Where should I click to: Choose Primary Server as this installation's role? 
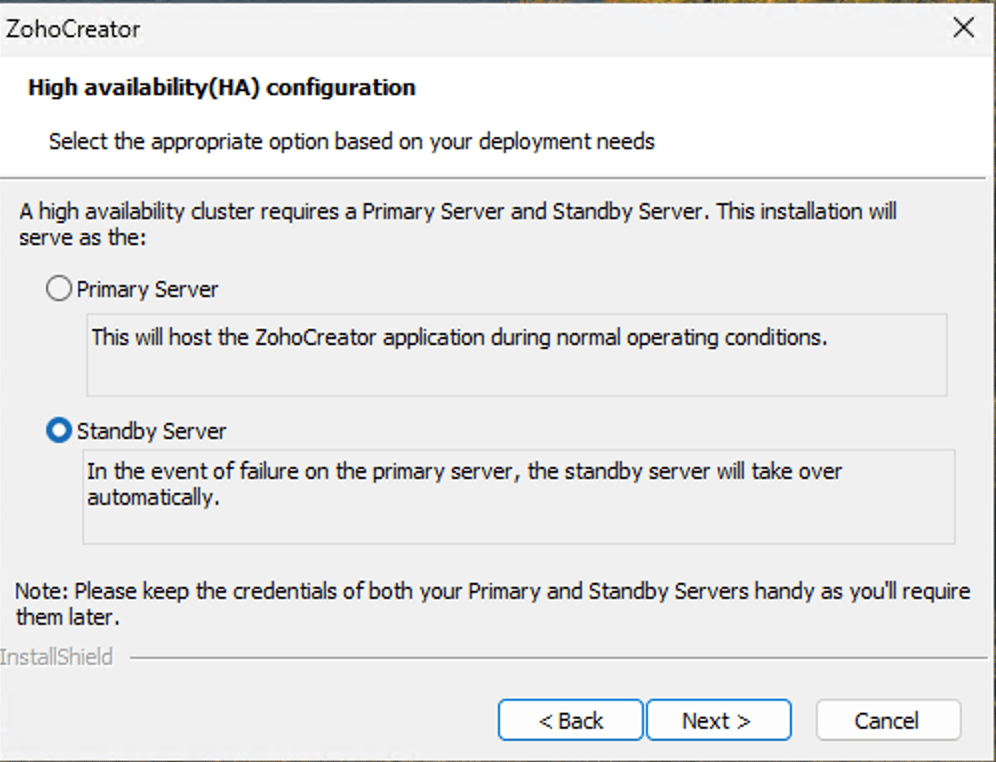tap(59, 288)
